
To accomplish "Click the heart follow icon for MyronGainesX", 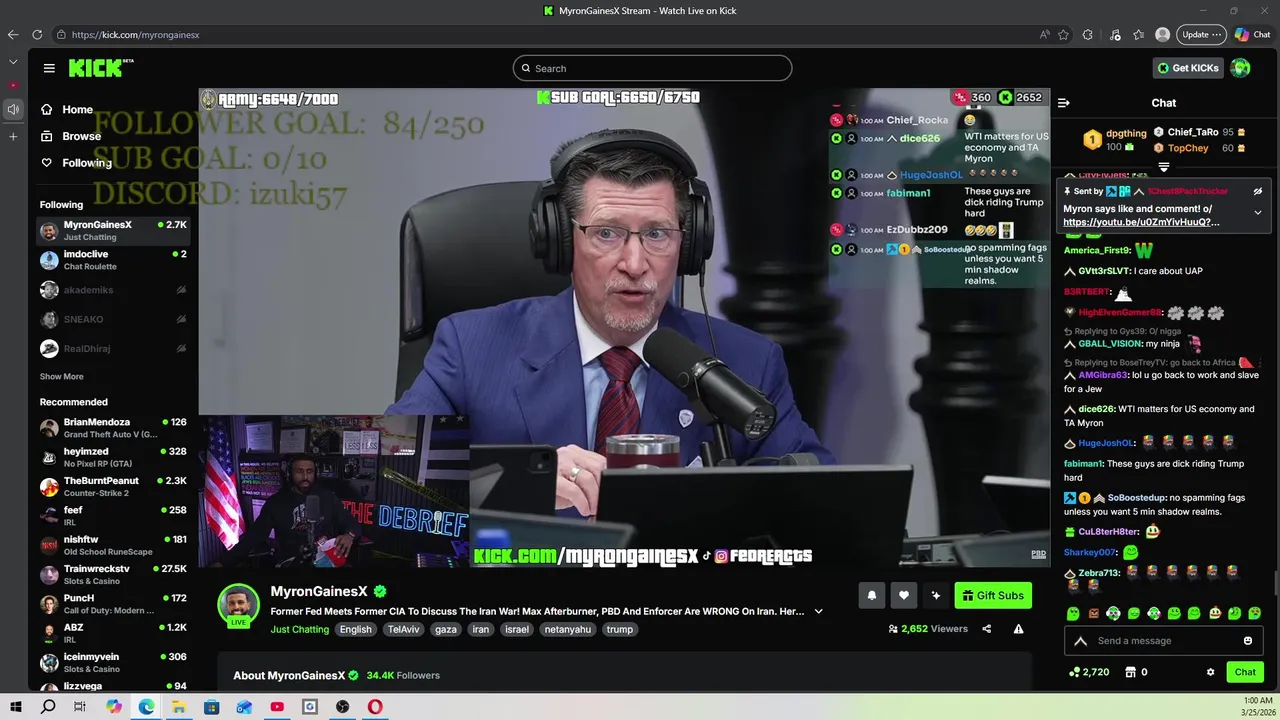I will click(x=904, y=595).
